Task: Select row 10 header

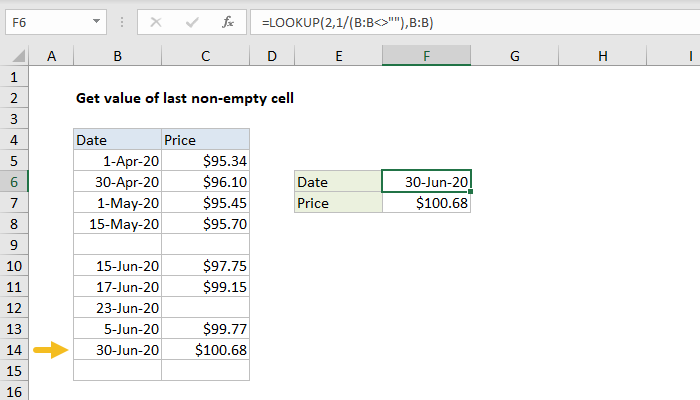Action: pyautogui.click(x=14, y=266)
